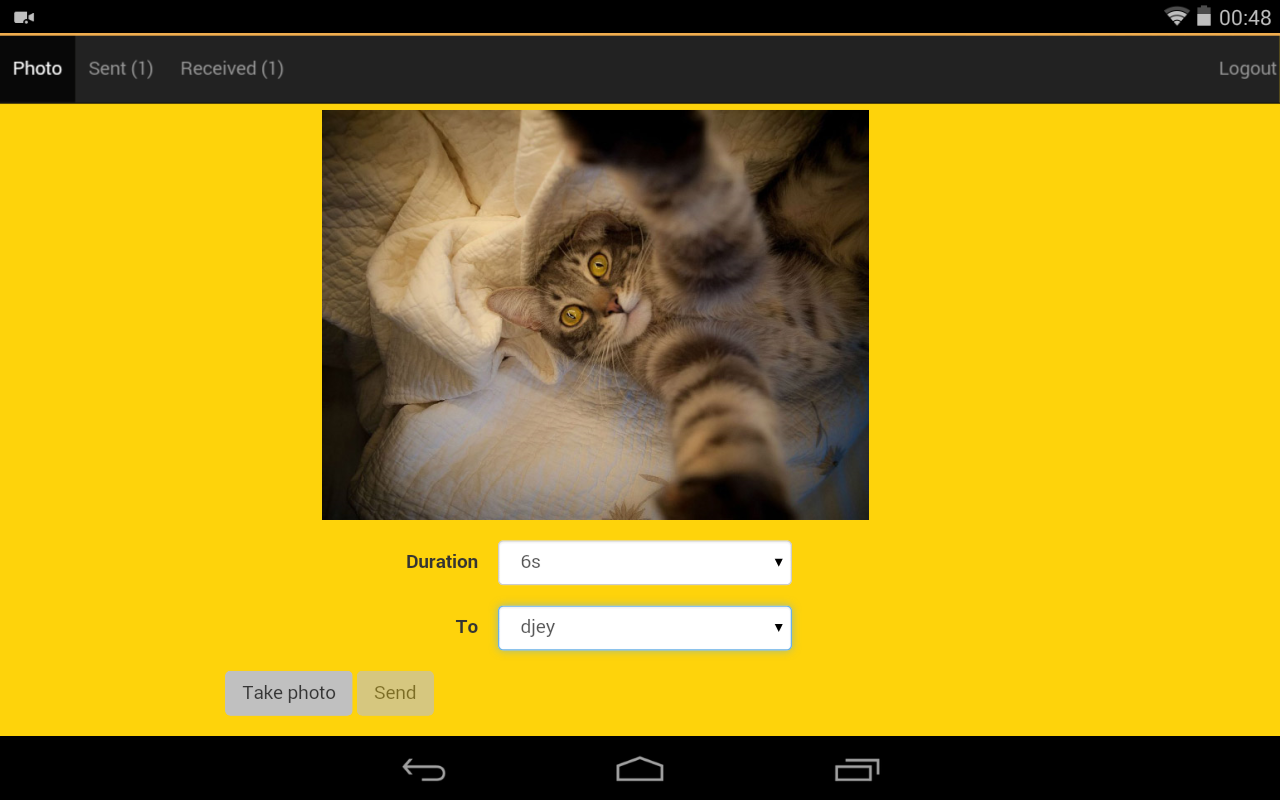Tap the 00:48 clock in status bar
Image resolution: width=1280 pixels, height=800 pixels.
pyautogui.click(x=1245, y=18)
